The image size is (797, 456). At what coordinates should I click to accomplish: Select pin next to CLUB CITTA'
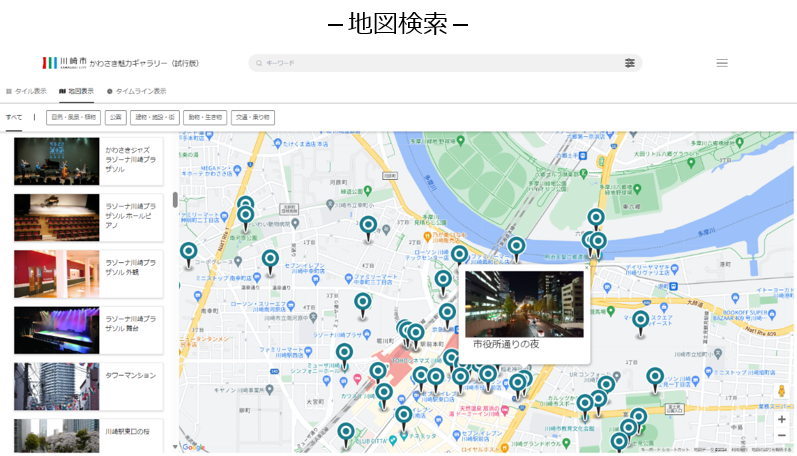click(346, 434)
